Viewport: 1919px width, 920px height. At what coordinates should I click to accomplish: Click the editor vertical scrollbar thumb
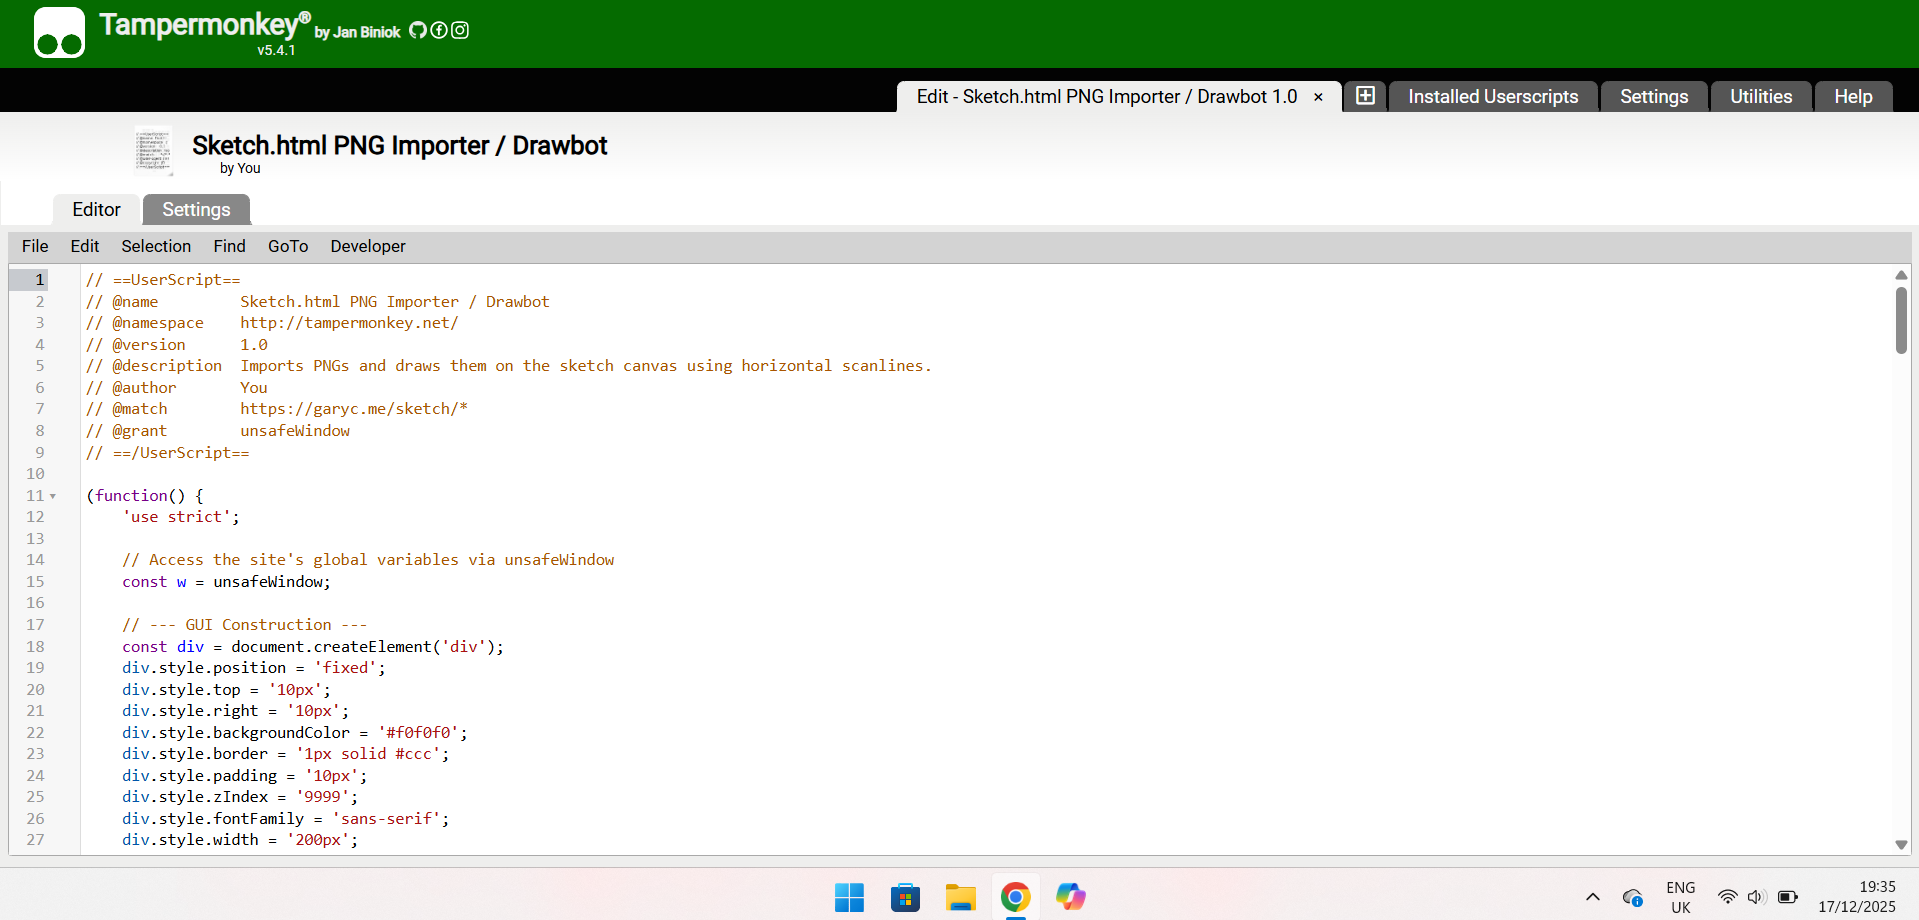[x=1901, y=320]
